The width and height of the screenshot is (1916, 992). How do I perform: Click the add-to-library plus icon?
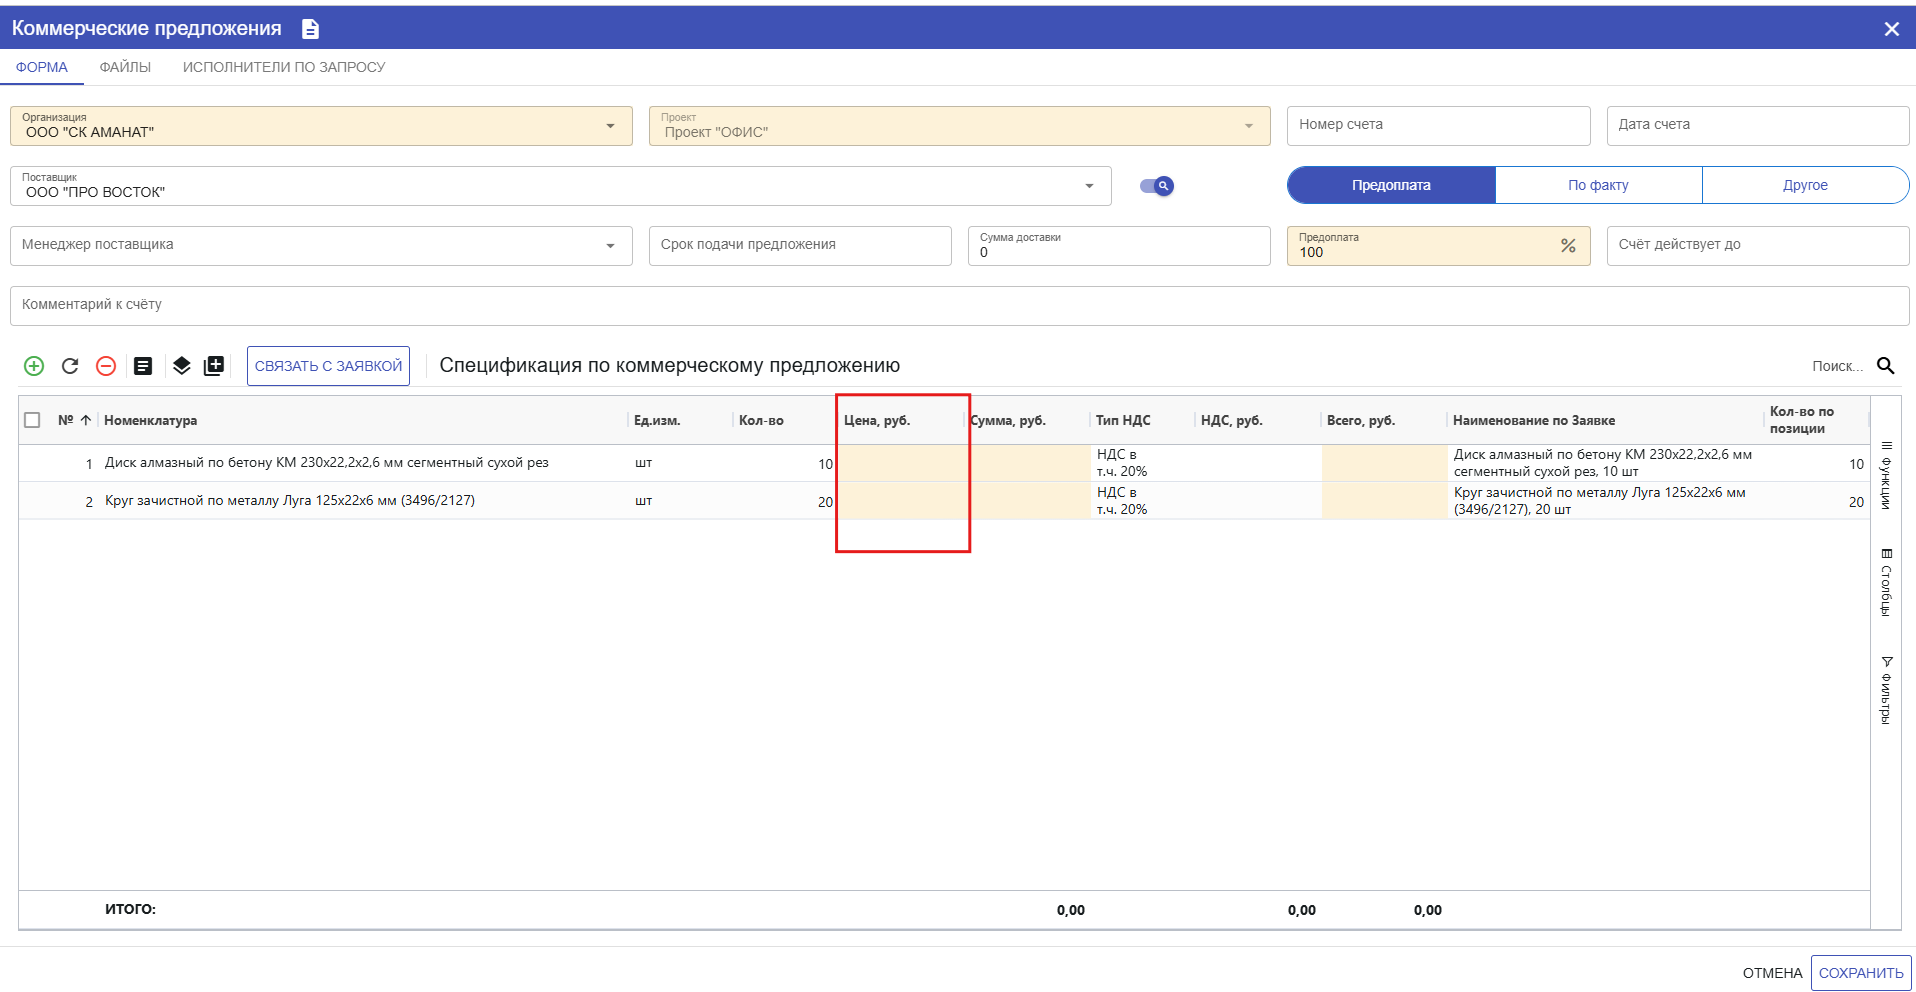coord(214,366)
